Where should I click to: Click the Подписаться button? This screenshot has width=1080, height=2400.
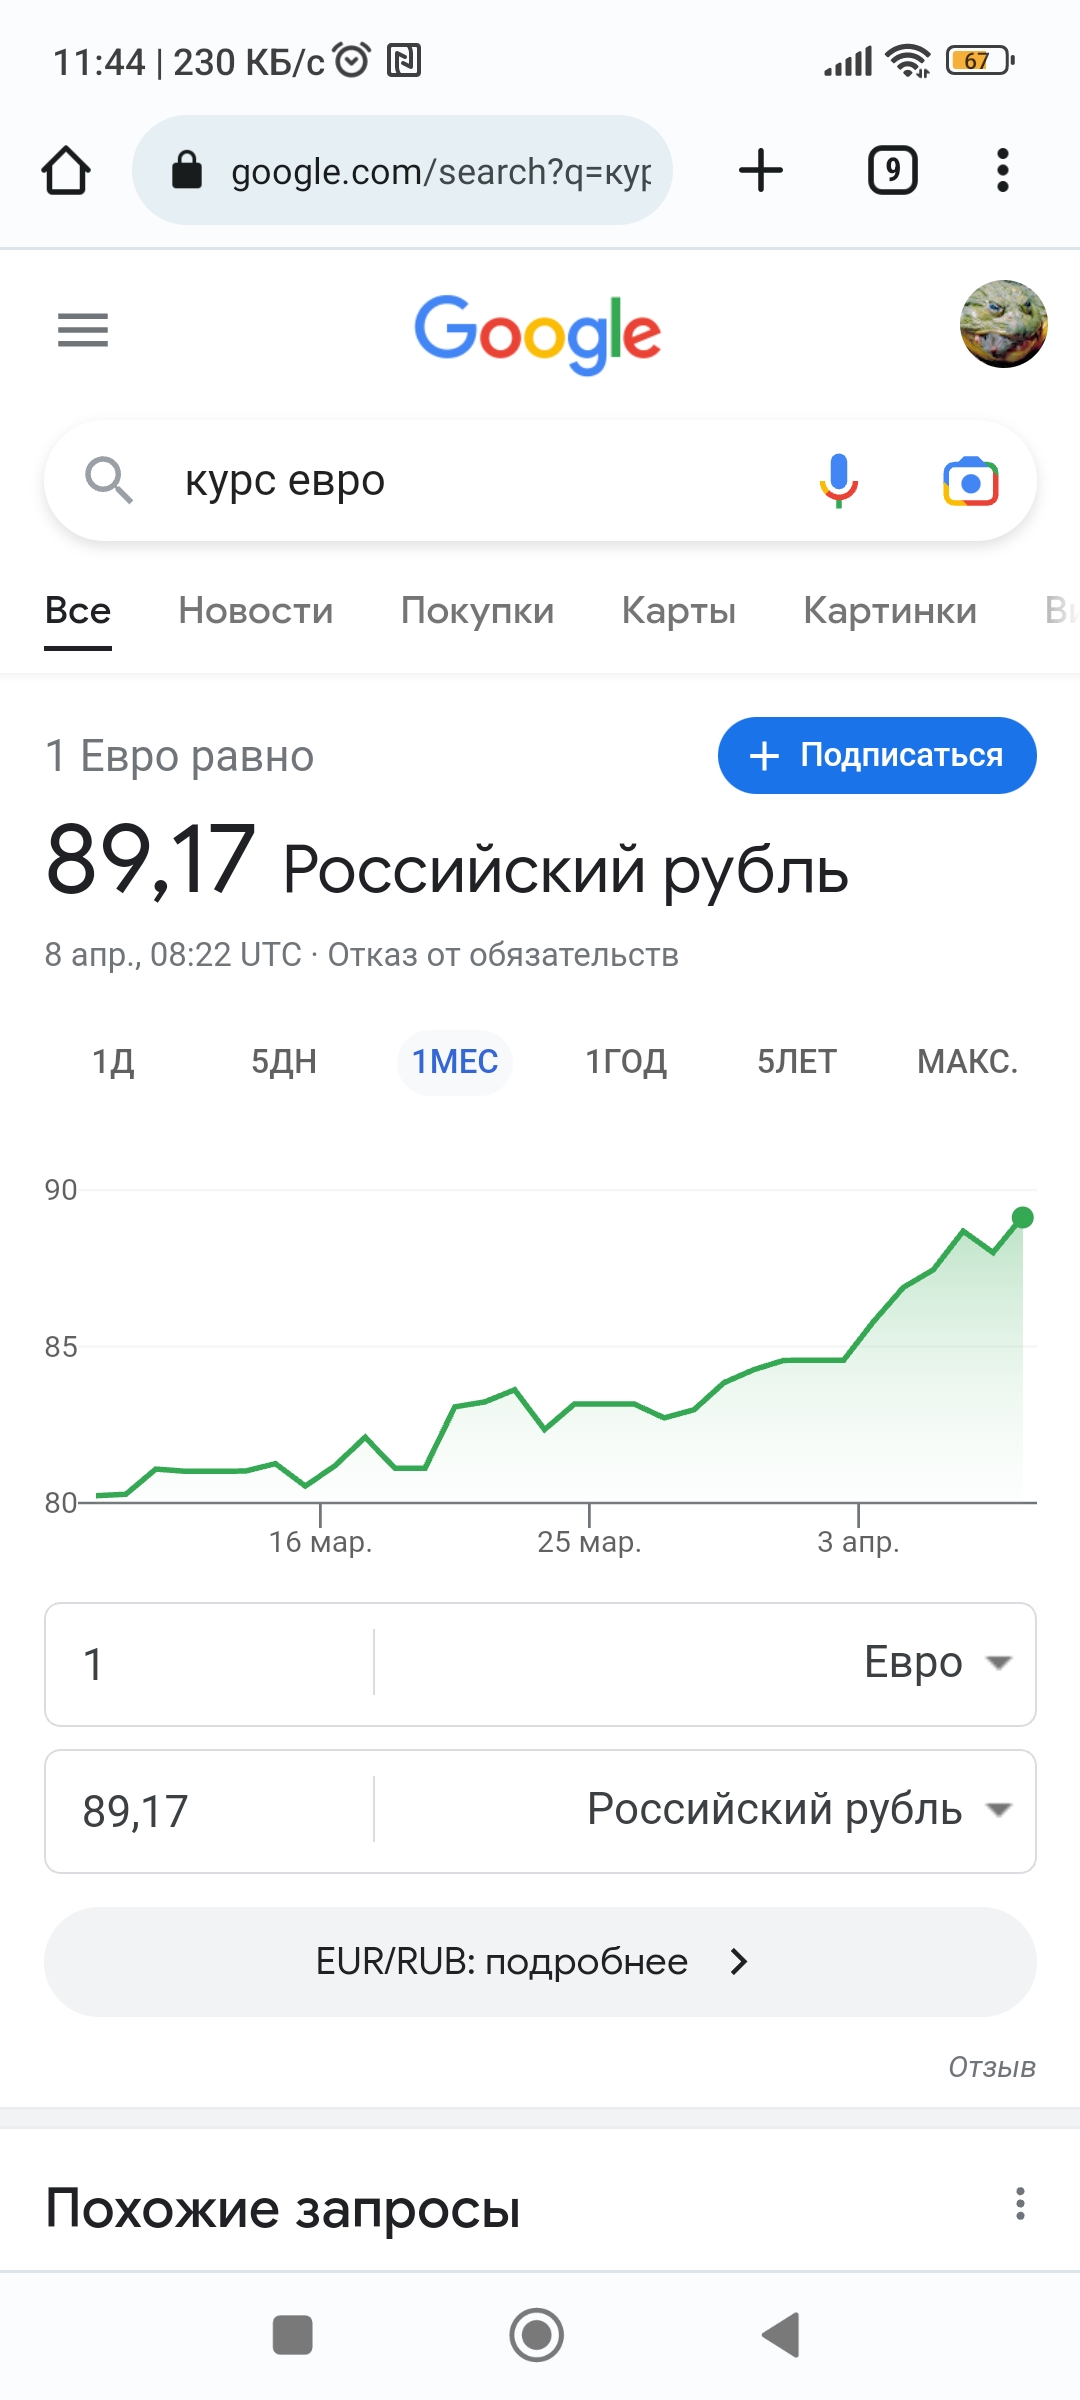877,755
